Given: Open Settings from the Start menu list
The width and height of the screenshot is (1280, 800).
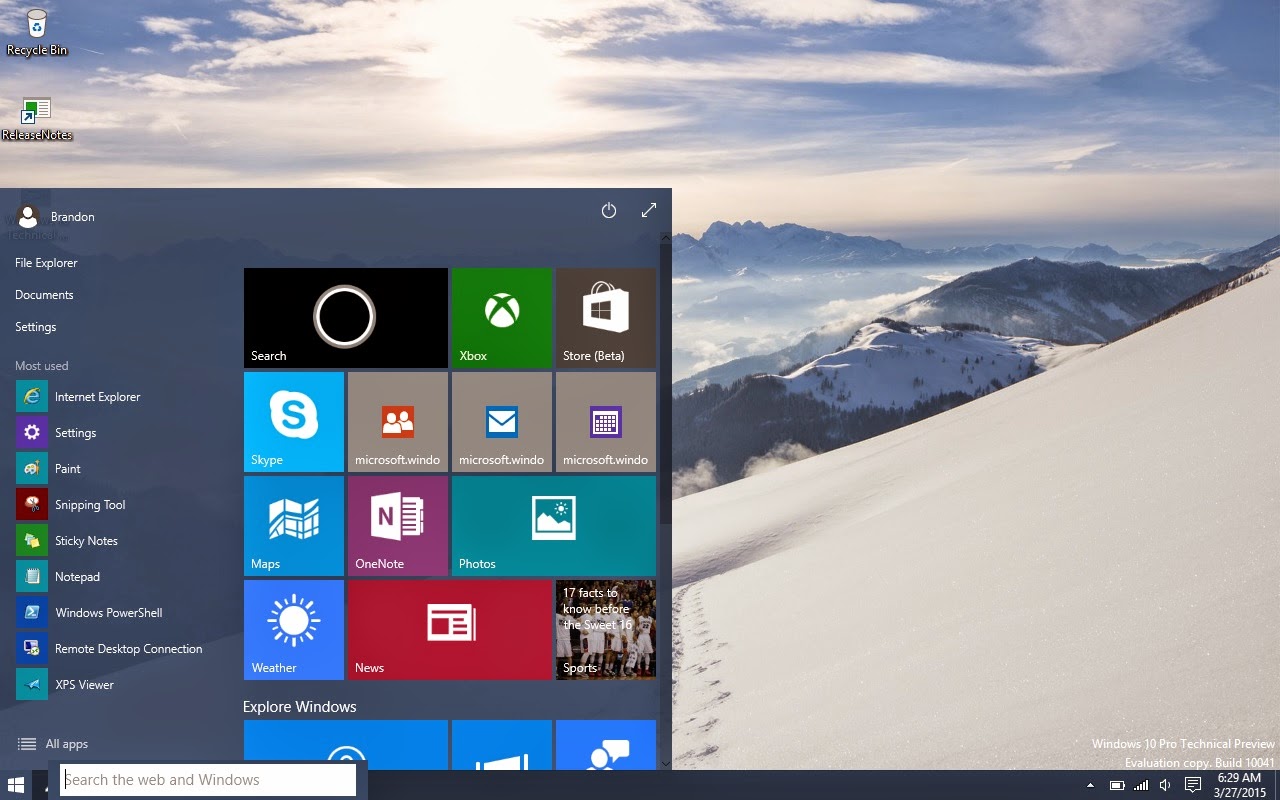Looking at the screenshot, I should [x=35, y=326].
